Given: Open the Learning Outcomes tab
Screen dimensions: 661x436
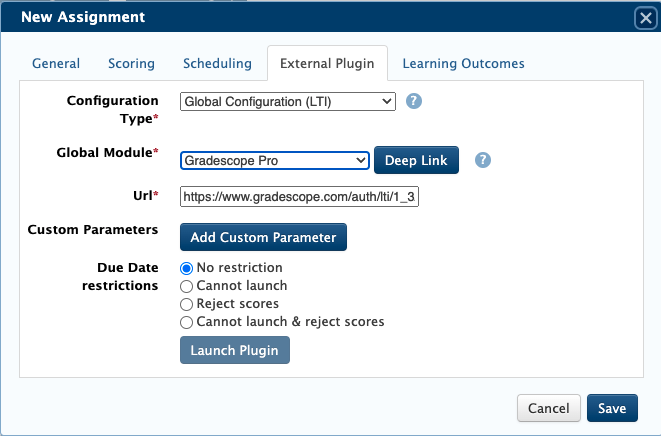Looking at the screenshot, I should (x=463, y=64).
